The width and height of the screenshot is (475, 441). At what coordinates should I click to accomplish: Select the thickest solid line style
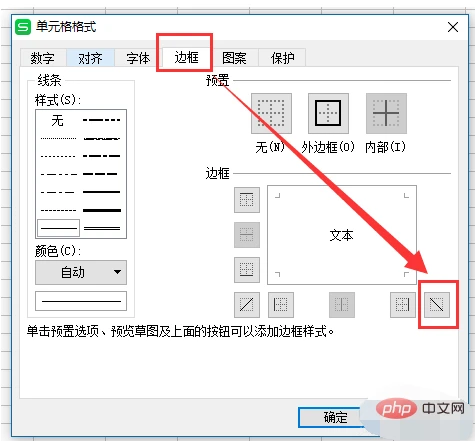(x=102, y=210)
